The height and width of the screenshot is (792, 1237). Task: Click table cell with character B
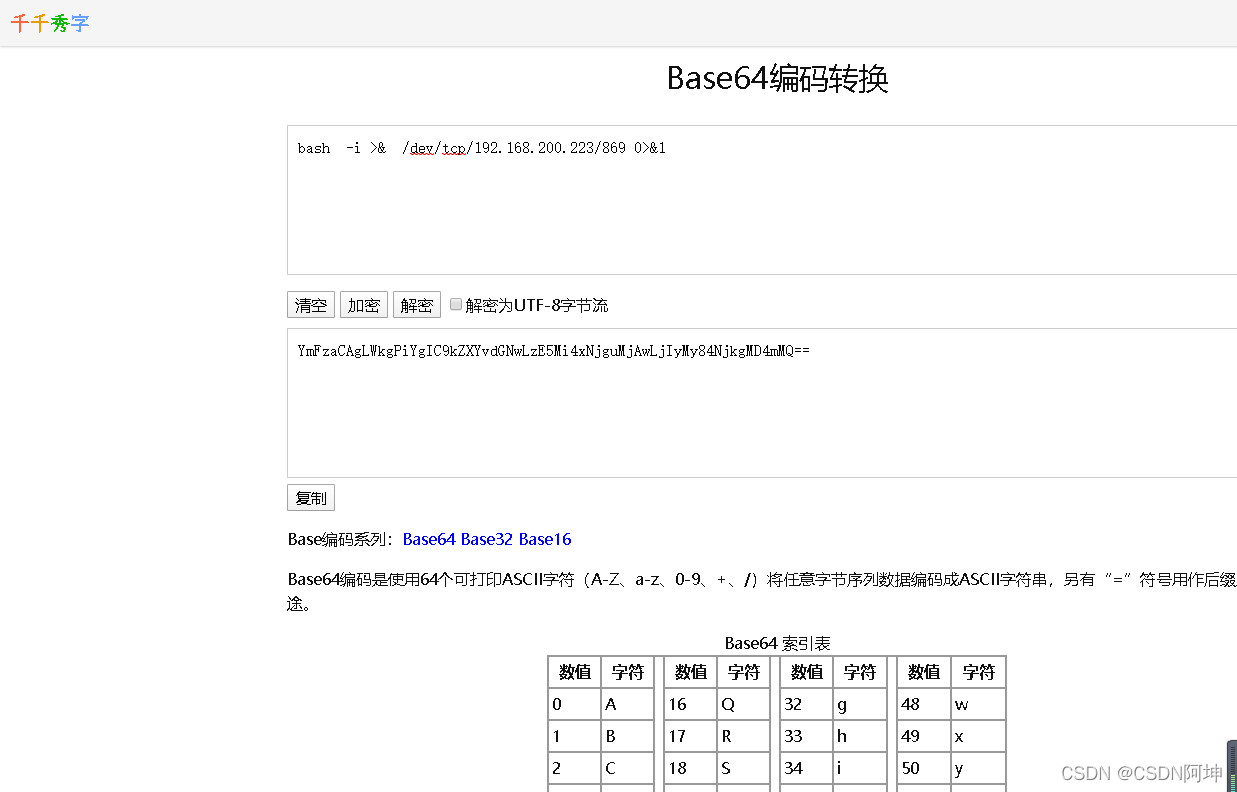[627, 736]
